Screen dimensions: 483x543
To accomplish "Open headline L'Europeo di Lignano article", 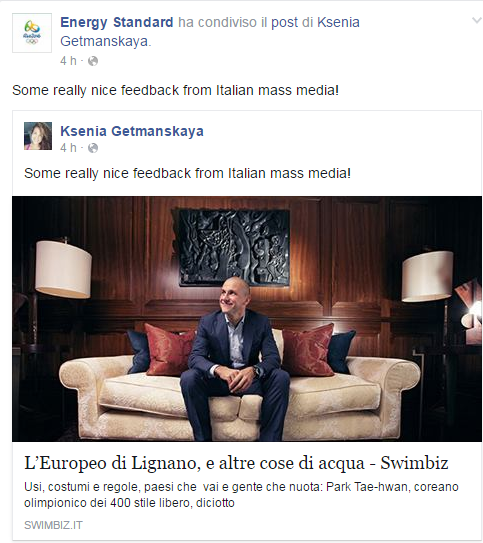I will point(236,463).
